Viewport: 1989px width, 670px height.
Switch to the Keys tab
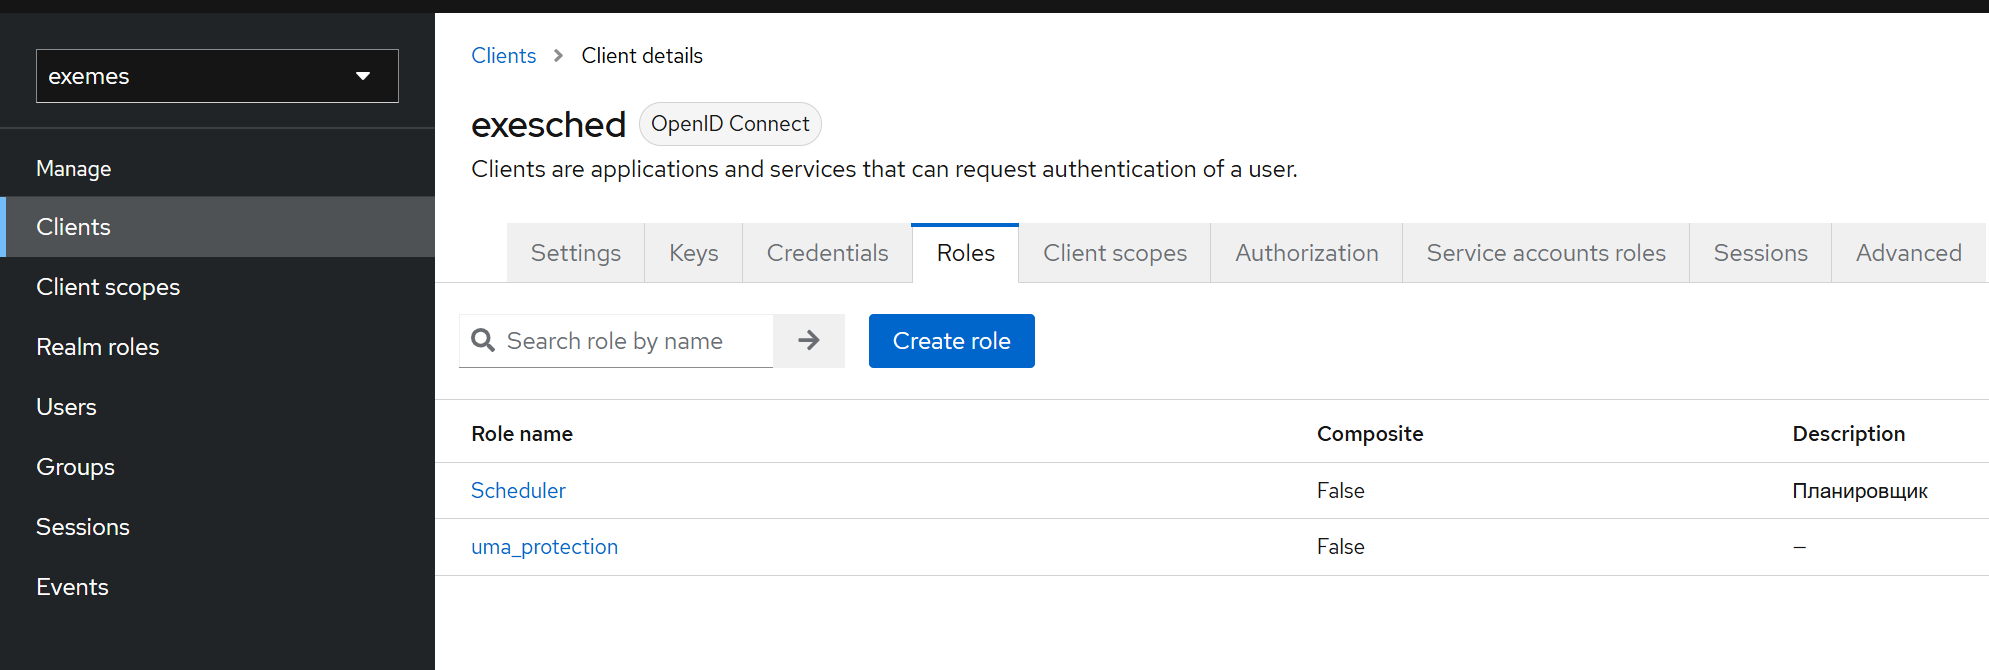tap(693, 253)
